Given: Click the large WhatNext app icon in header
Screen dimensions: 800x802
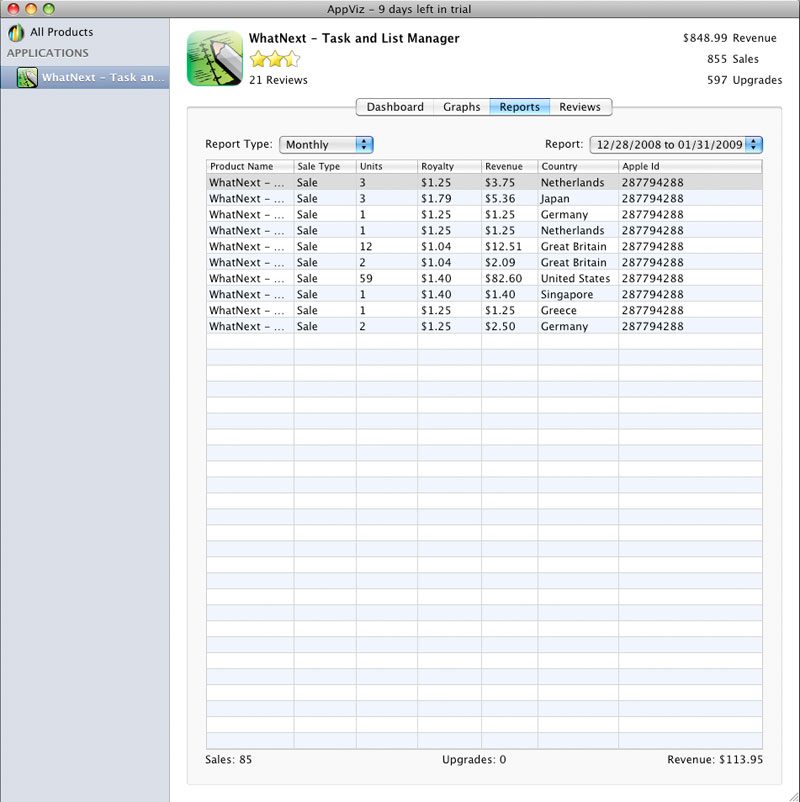Looking at the screenshot, I should point(215,58).
